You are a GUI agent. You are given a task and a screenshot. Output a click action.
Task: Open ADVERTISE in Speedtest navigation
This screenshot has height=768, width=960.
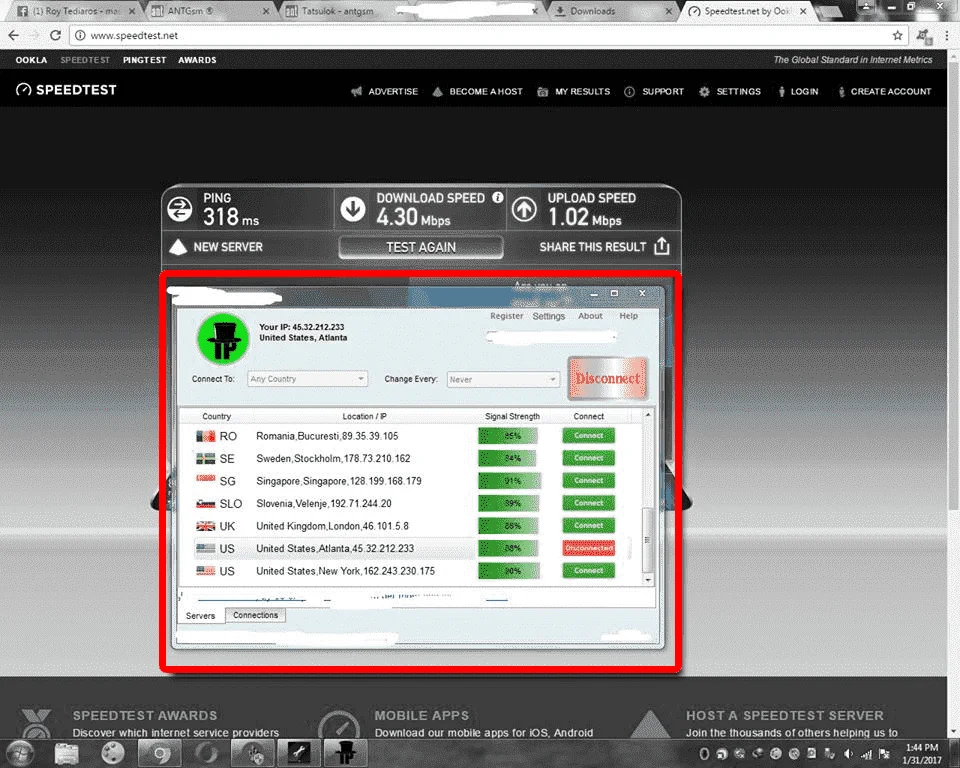click(384, 91)
